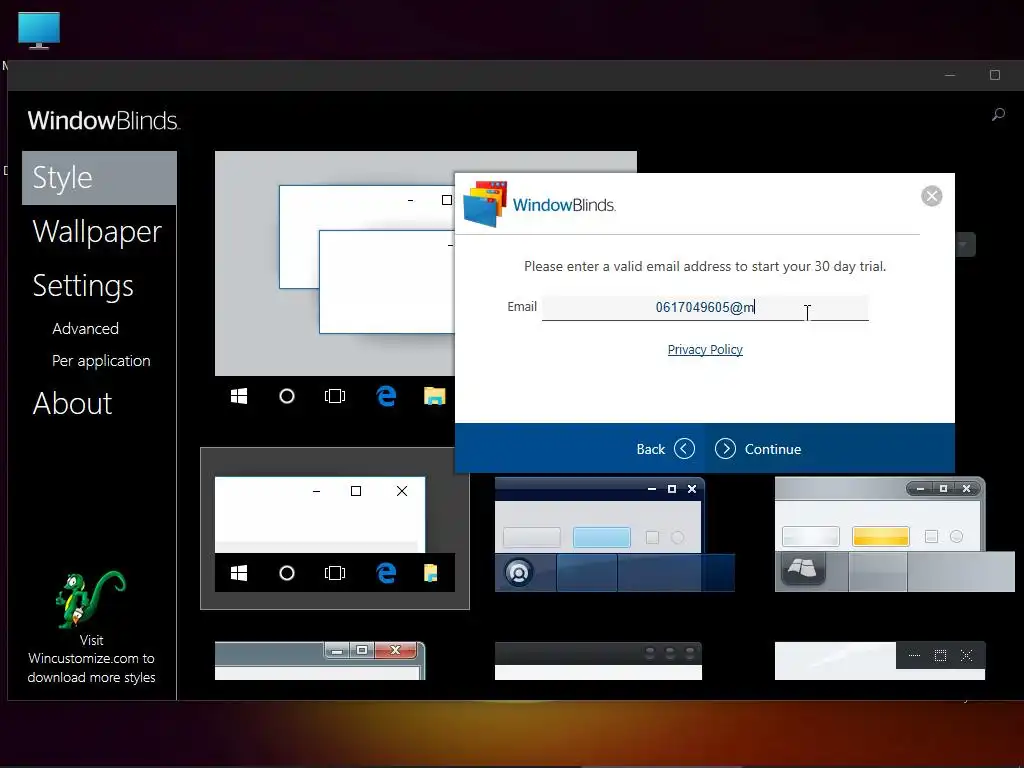Click the large style preview image
Image resolution: width=1024 pixels, height=768 pixels.
(x=334, y=264)
